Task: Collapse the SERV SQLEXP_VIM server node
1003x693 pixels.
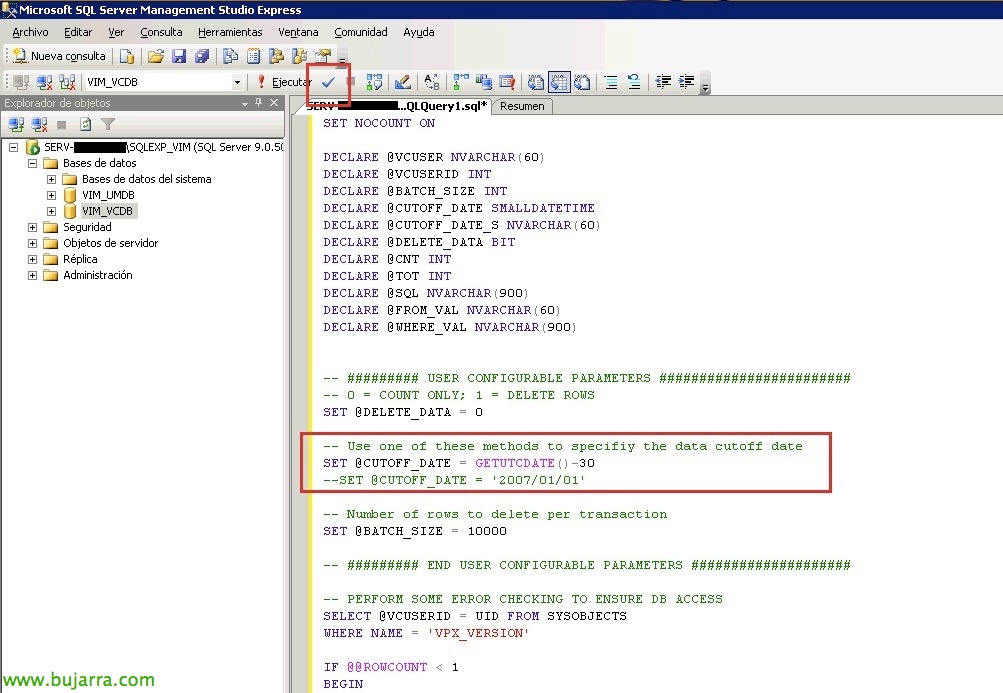Action: 13,147
